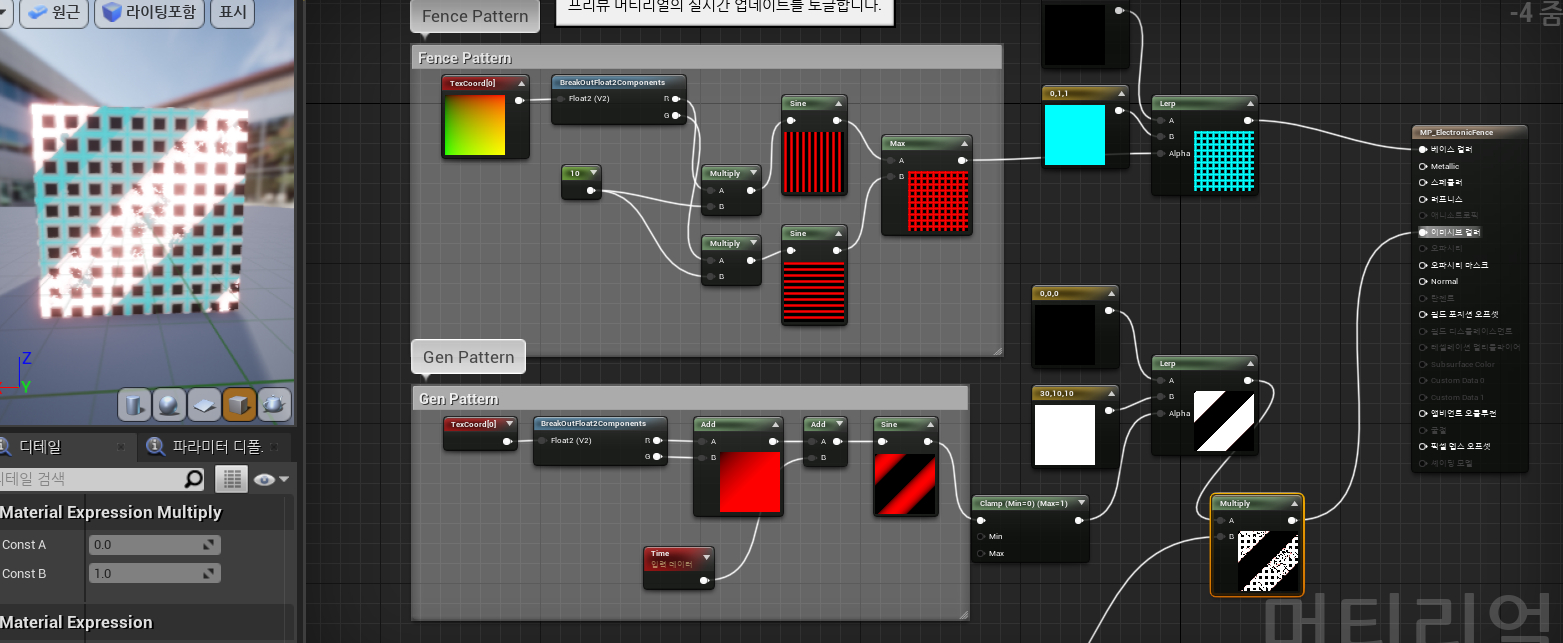This screenshot has width=1563, height=643.
Task: Toggle preview arrow on 30,10,10 node
Action: [x=1111, y=393]
